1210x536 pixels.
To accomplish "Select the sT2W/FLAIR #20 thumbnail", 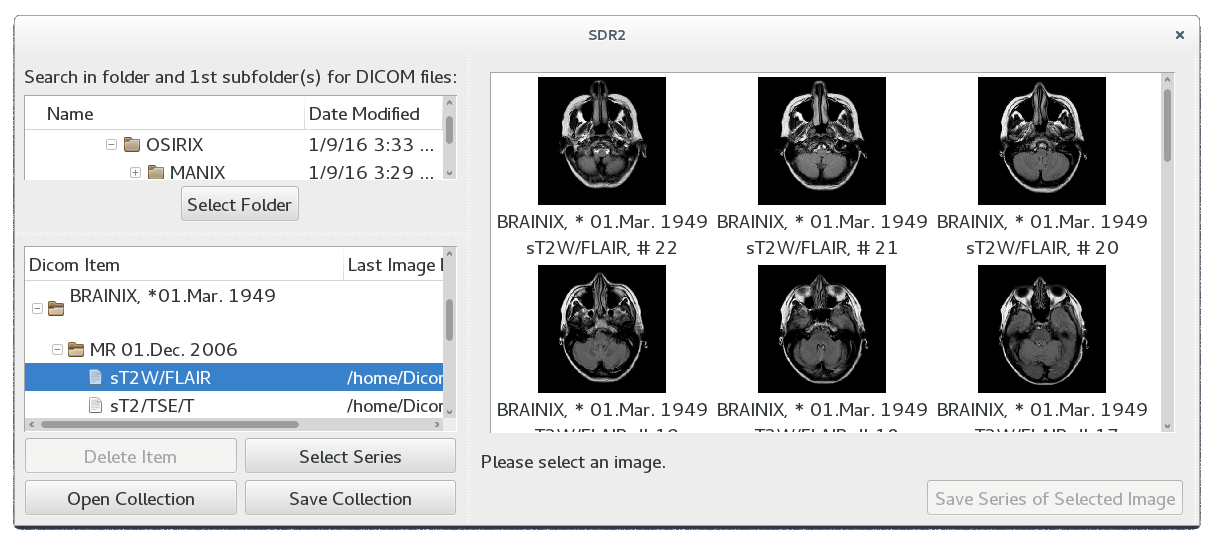I will coord(1042,141).
